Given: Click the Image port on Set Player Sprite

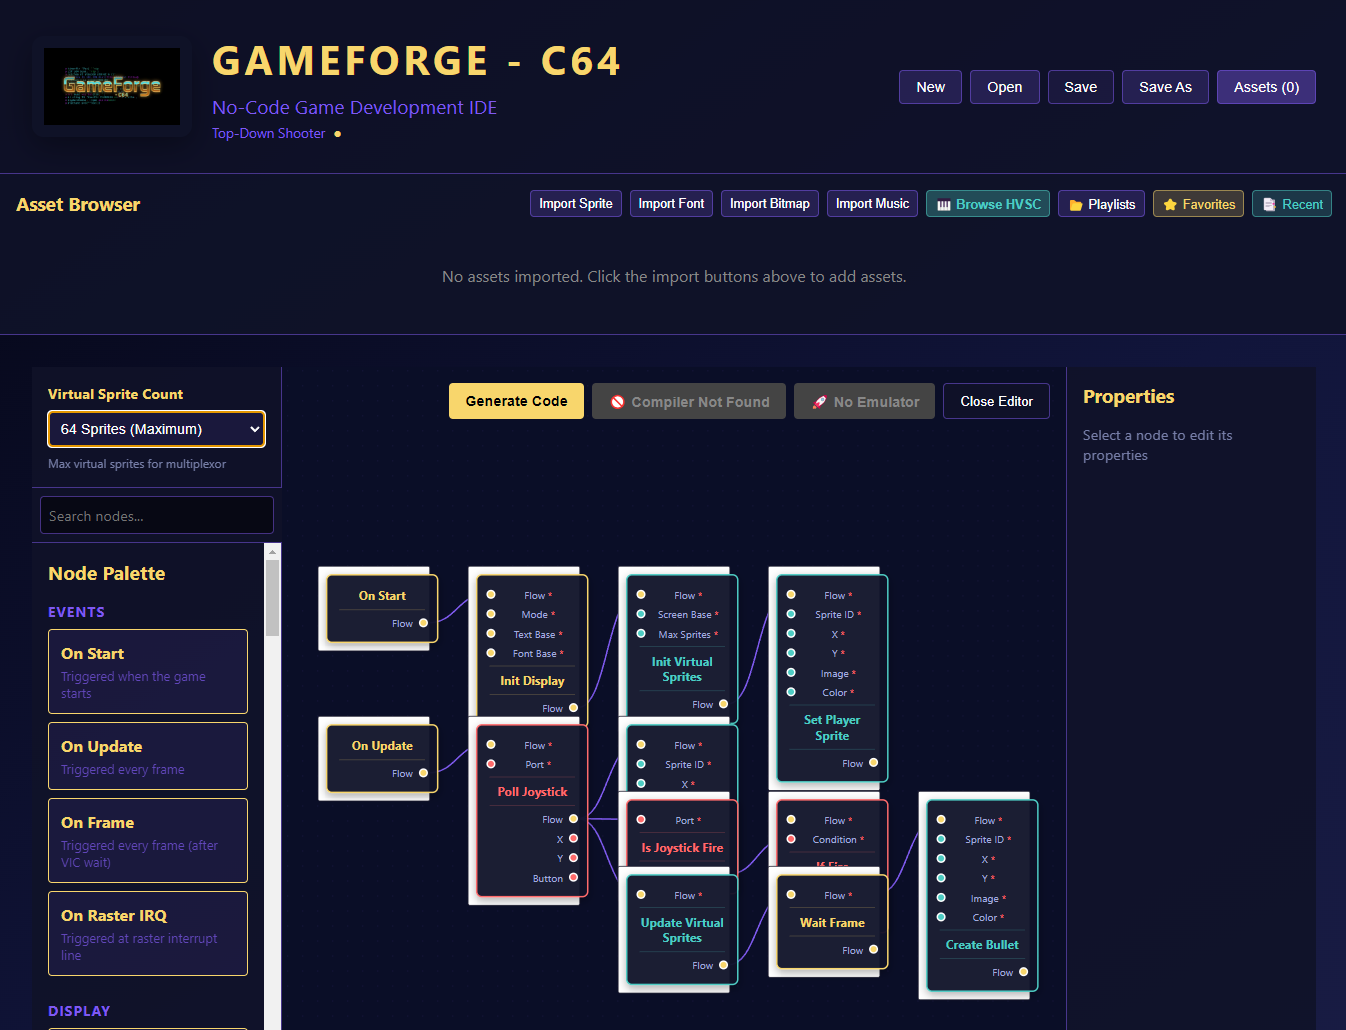Looking at the screenshot, I should point(791,673).
